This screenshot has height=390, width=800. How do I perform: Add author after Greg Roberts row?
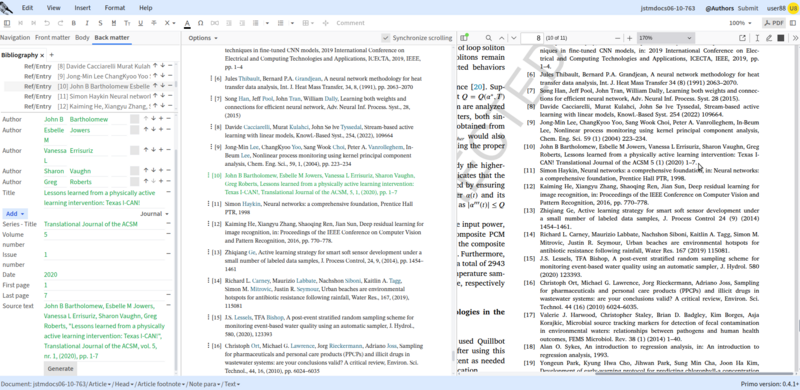click(161, 181)
